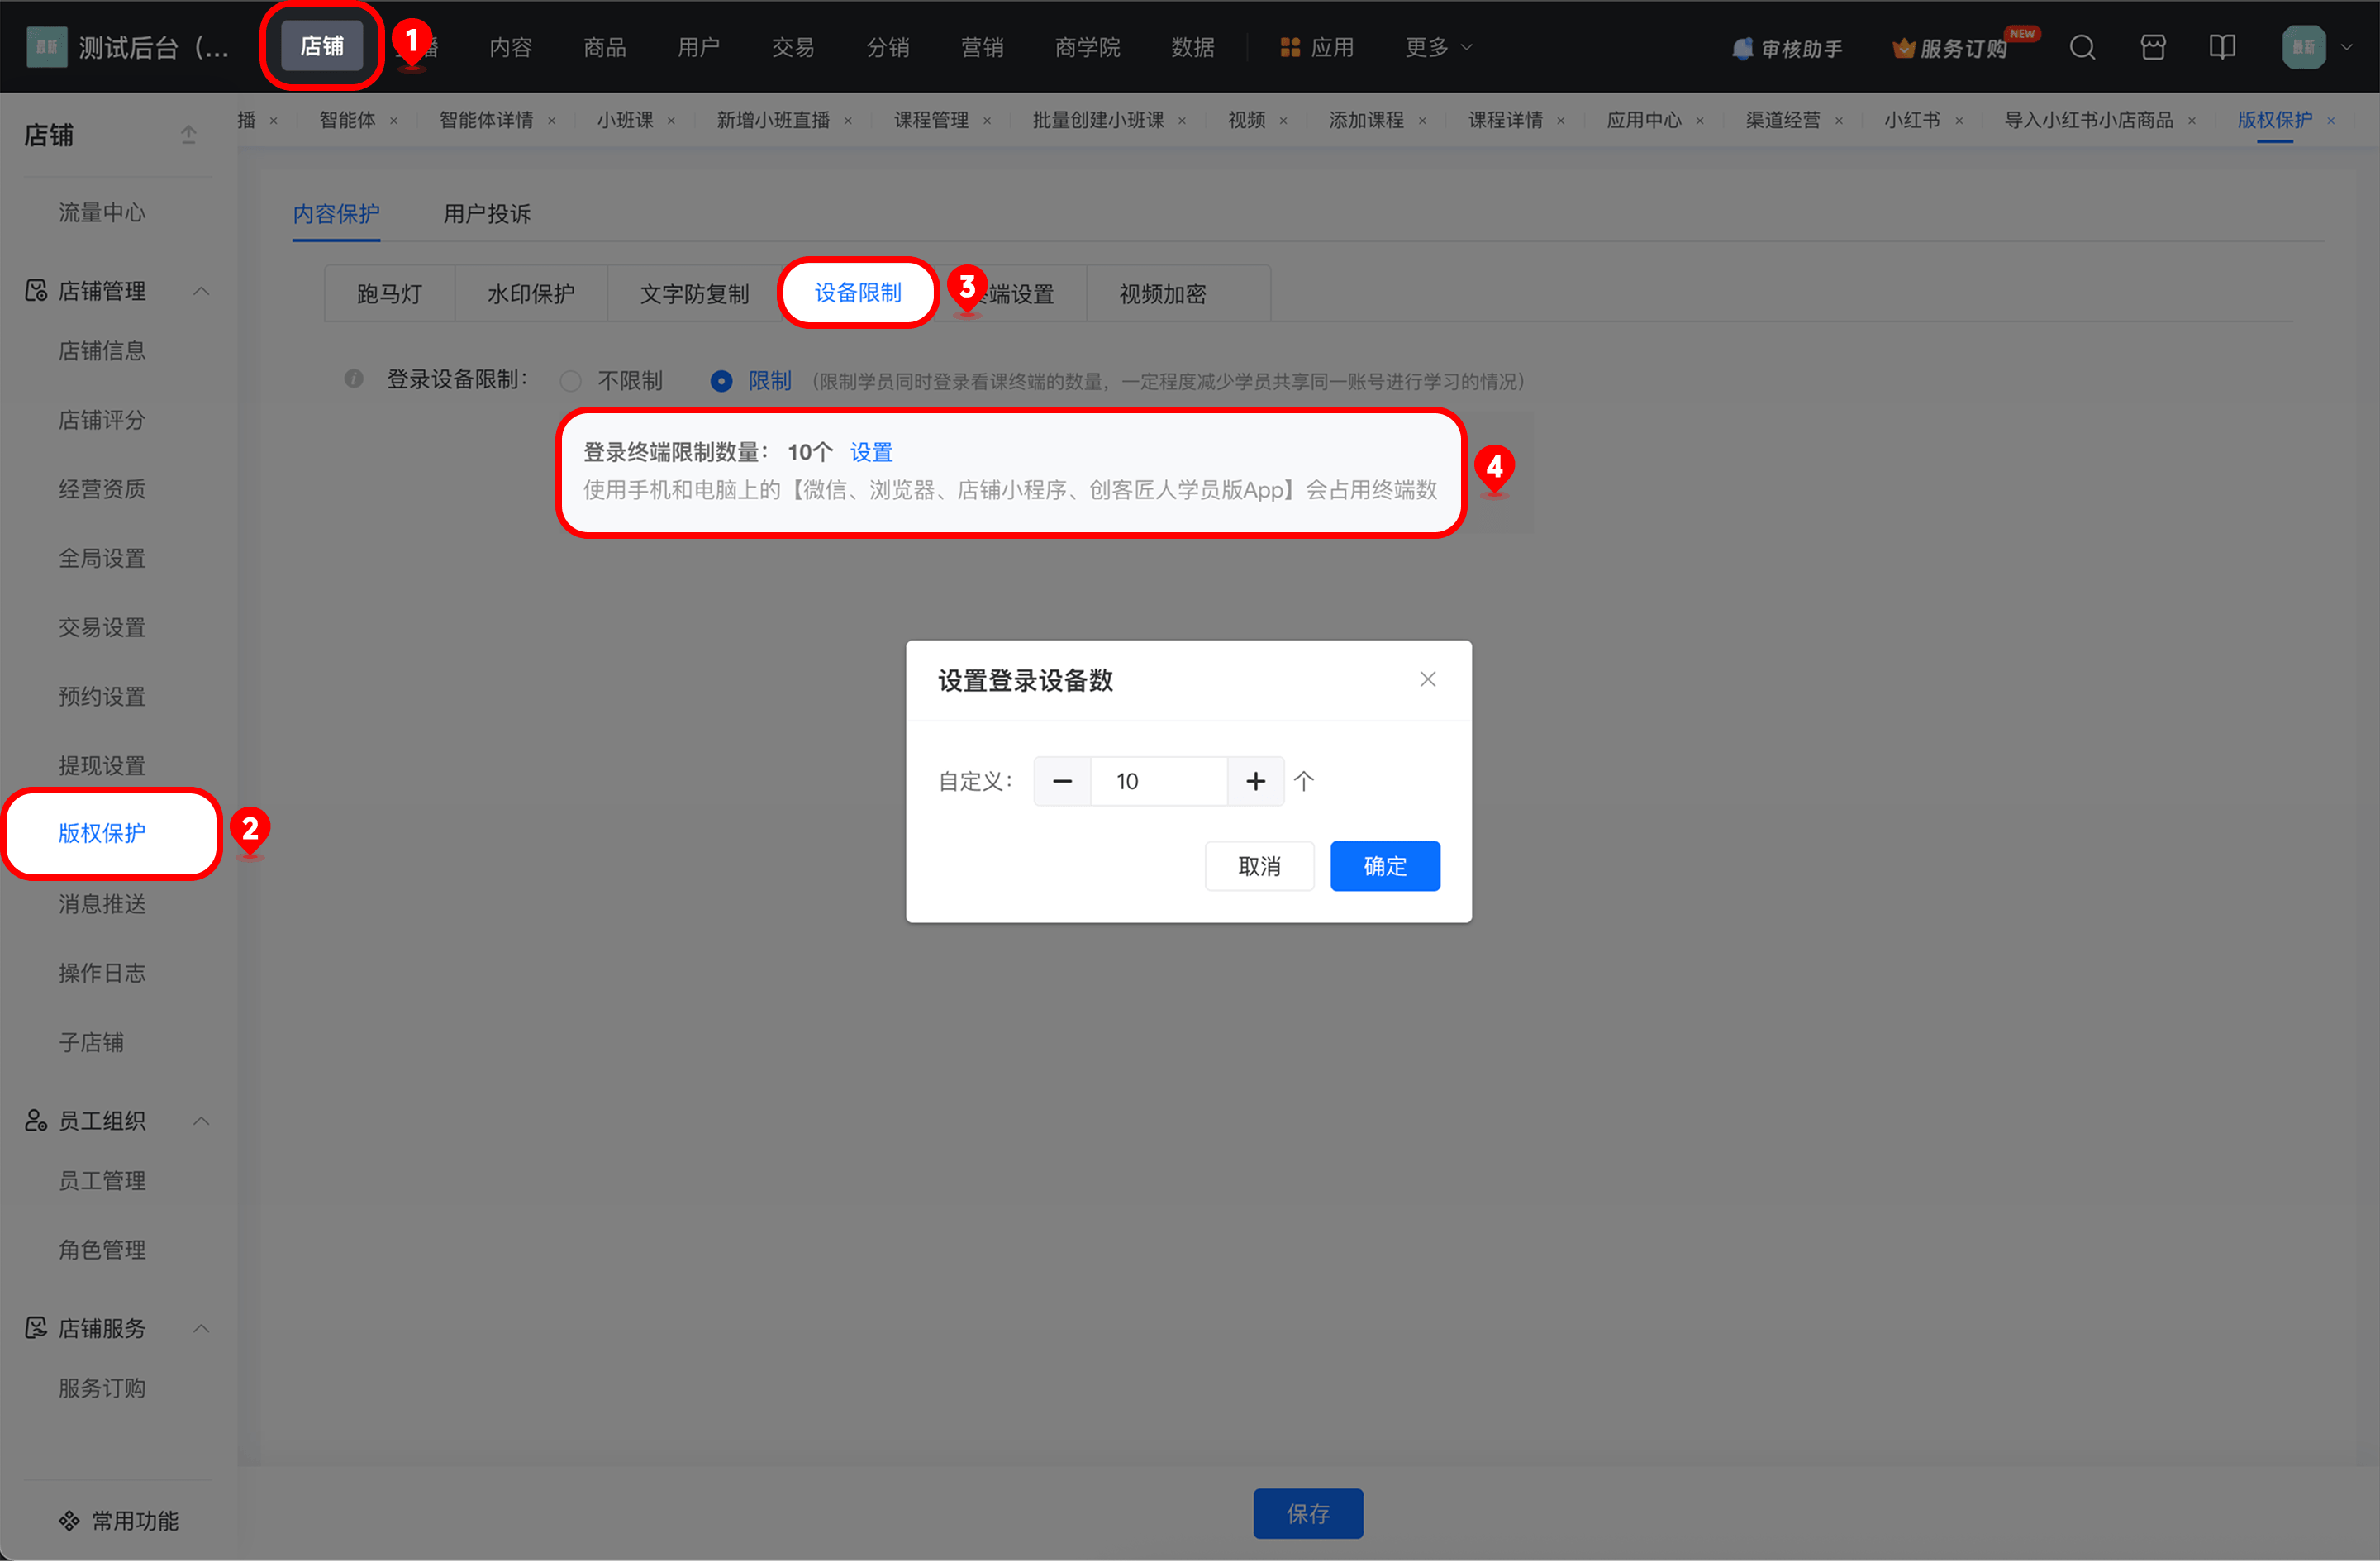Image resolution: width=2380 pixels, height=1562 pixels.
Task: Open 子店铺 in the sidebar
Action: pyautogui.click(x=91, y=1043)
